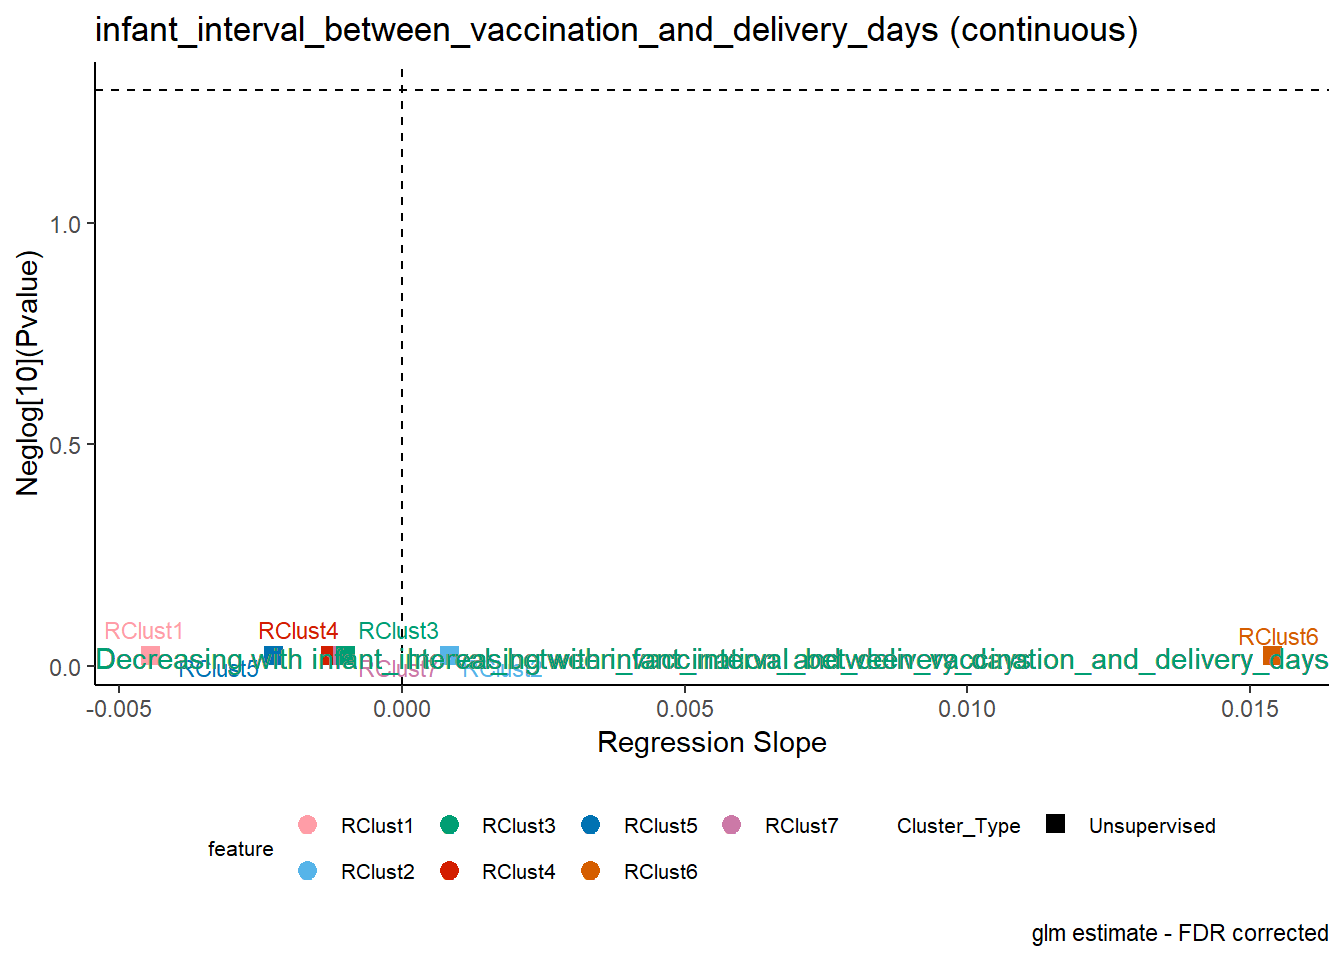
Task: Click the RClust4 red legend circle
Action: 449,871
